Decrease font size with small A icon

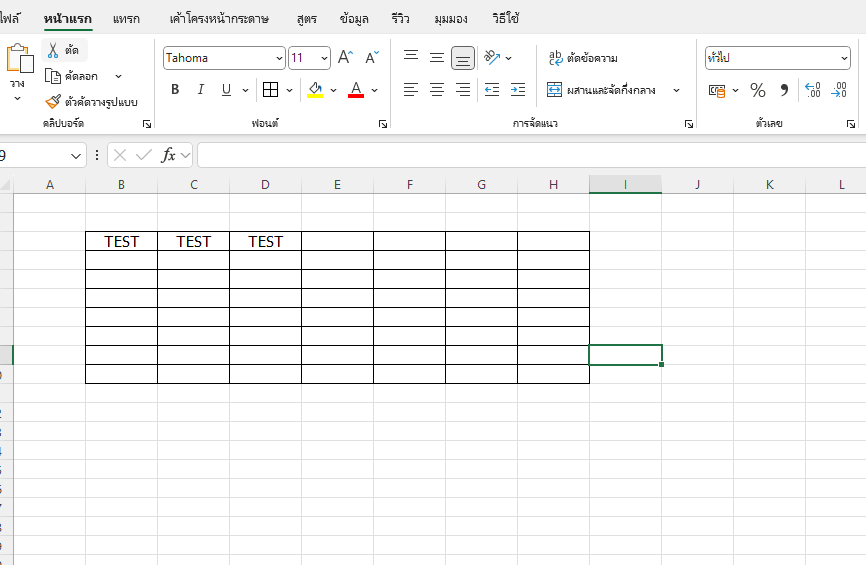click(x=372, y=57)
